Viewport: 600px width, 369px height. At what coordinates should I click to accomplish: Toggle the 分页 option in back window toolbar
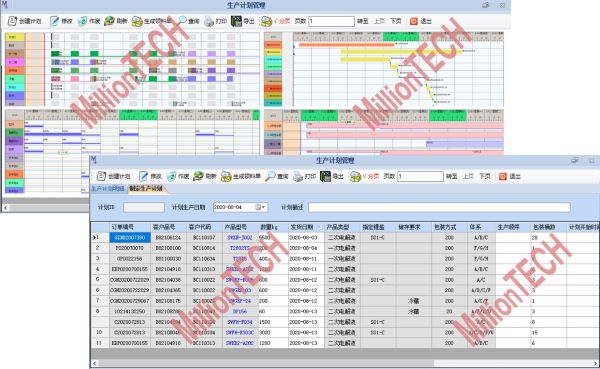click(276, 21)
